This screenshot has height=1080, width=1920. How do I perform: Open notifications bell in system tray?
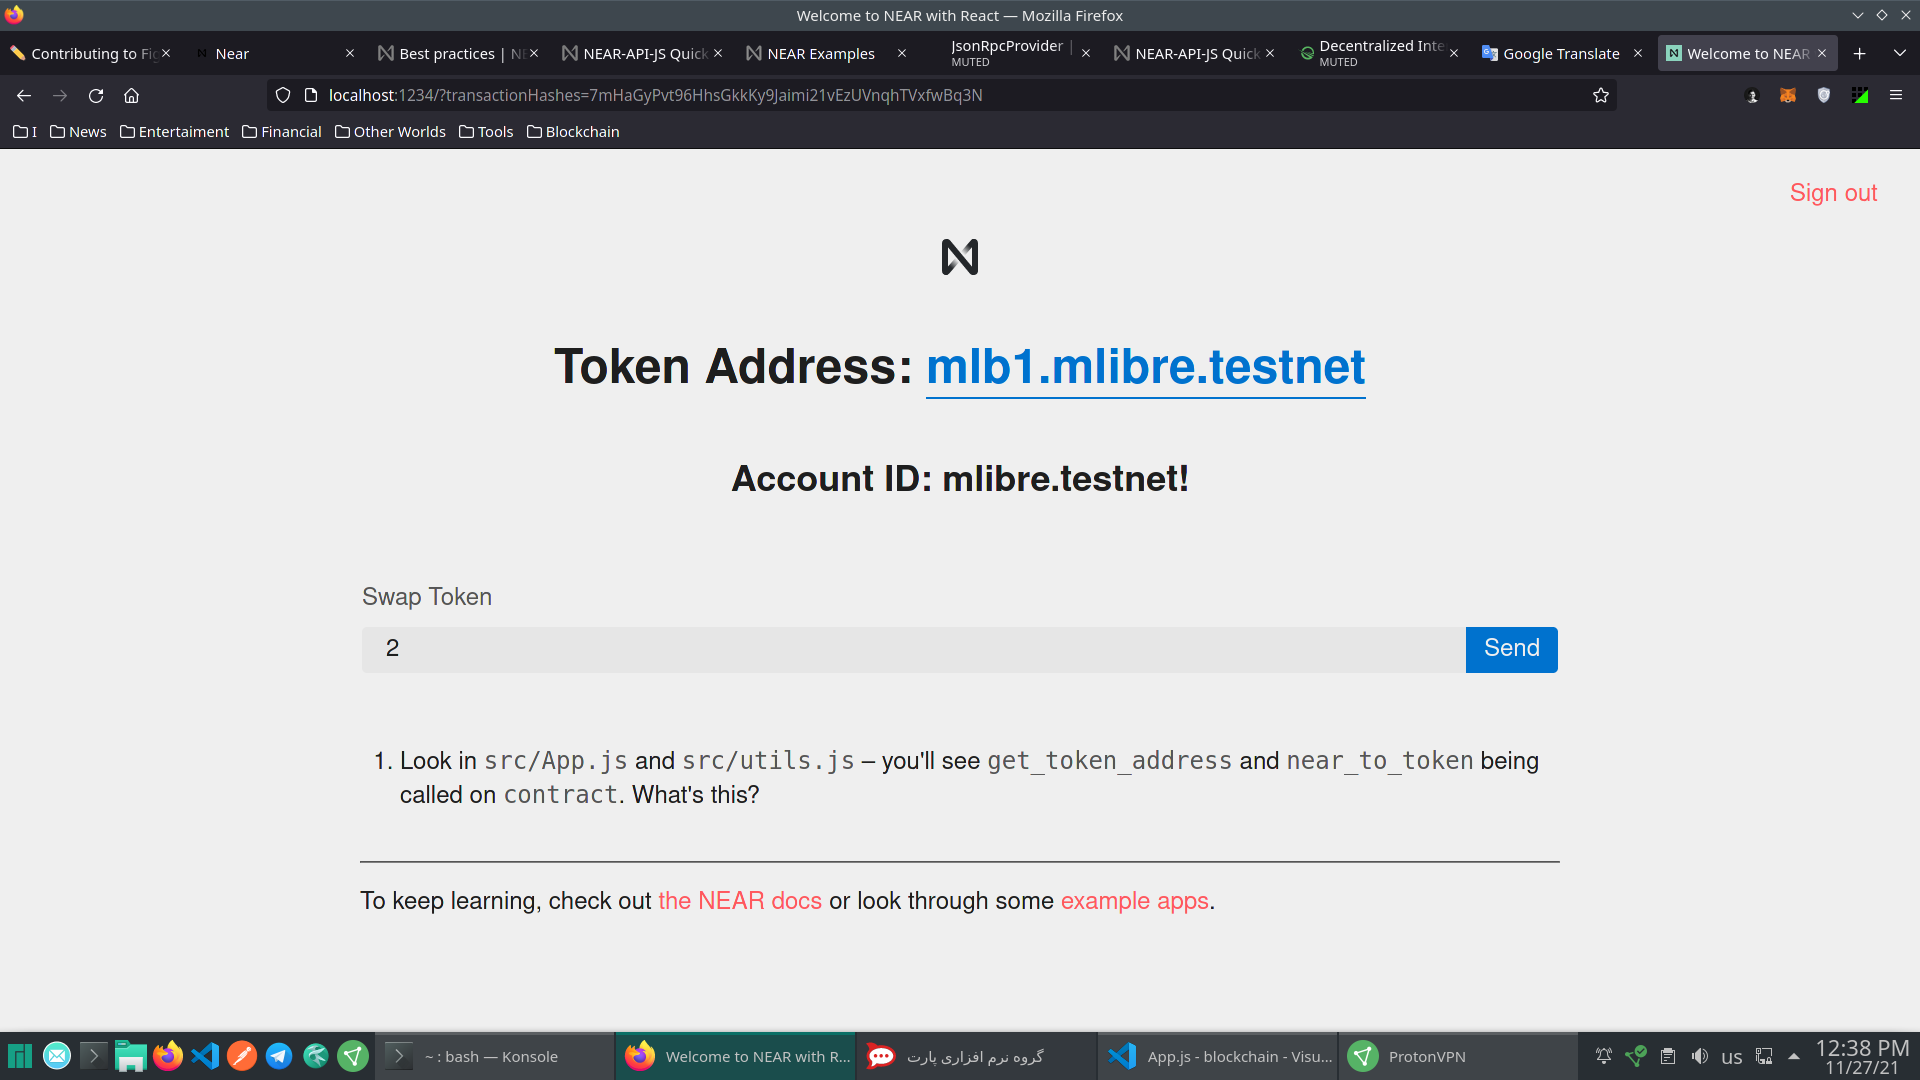pyautogui.click(x=1604, y=1056)
